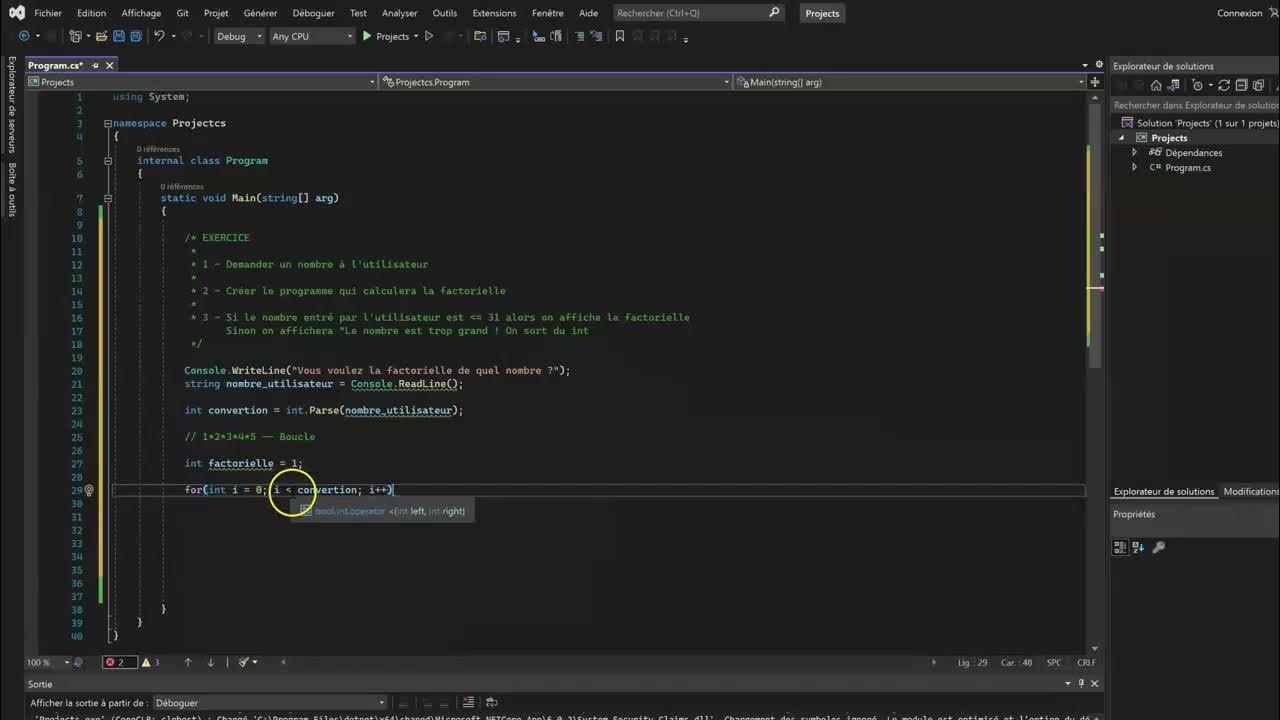The width and height of the screenshot is (1280, 720).
Task: Start without debugging using the hollow play icon
Action: (429, 36)
